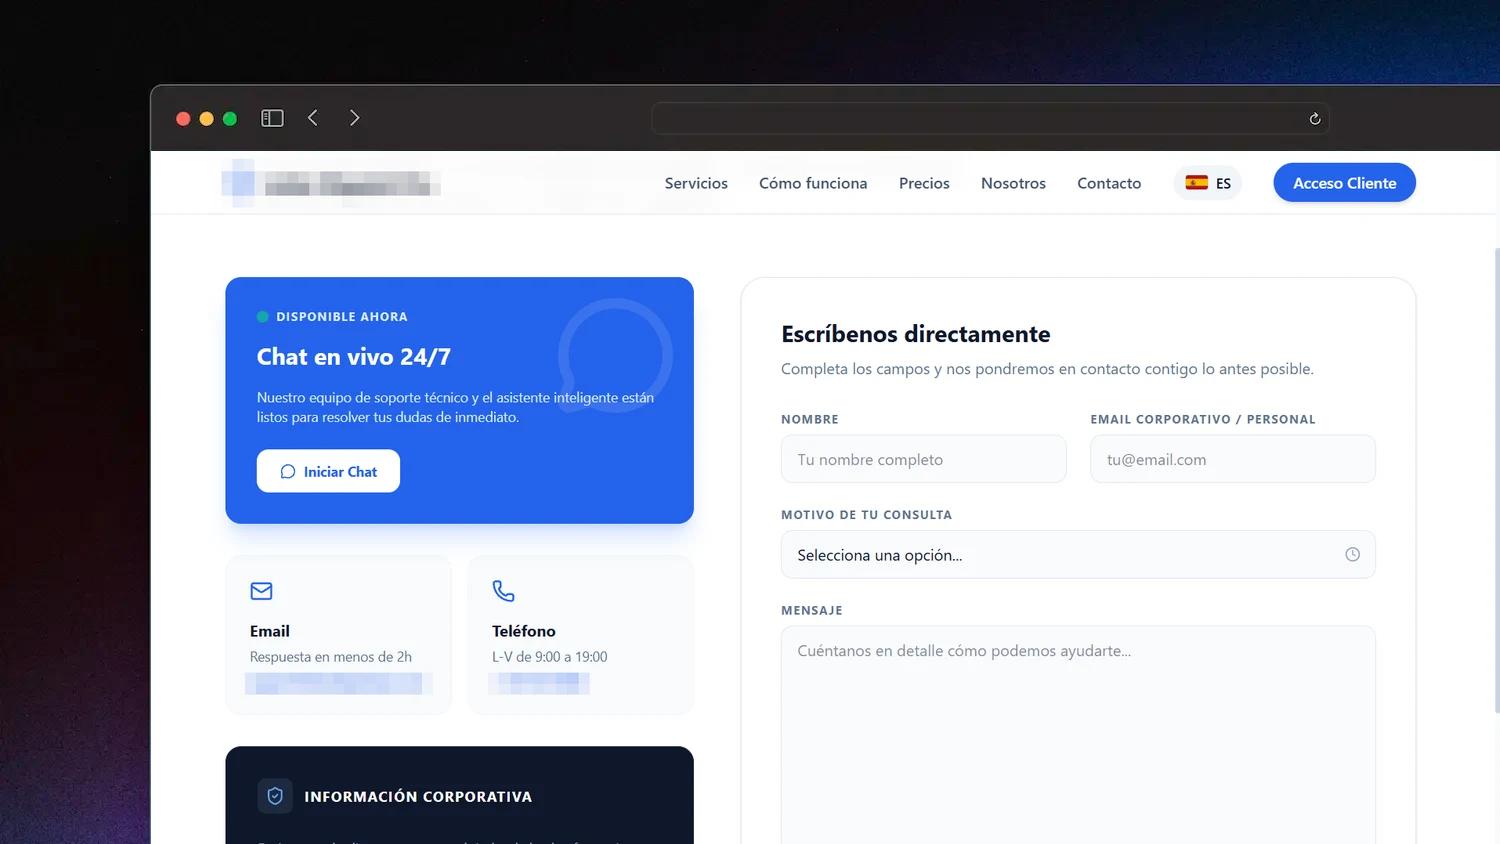Select Contacto in the navigation bar
The height and width of the screenshot is (844, 1500).
1109,183
